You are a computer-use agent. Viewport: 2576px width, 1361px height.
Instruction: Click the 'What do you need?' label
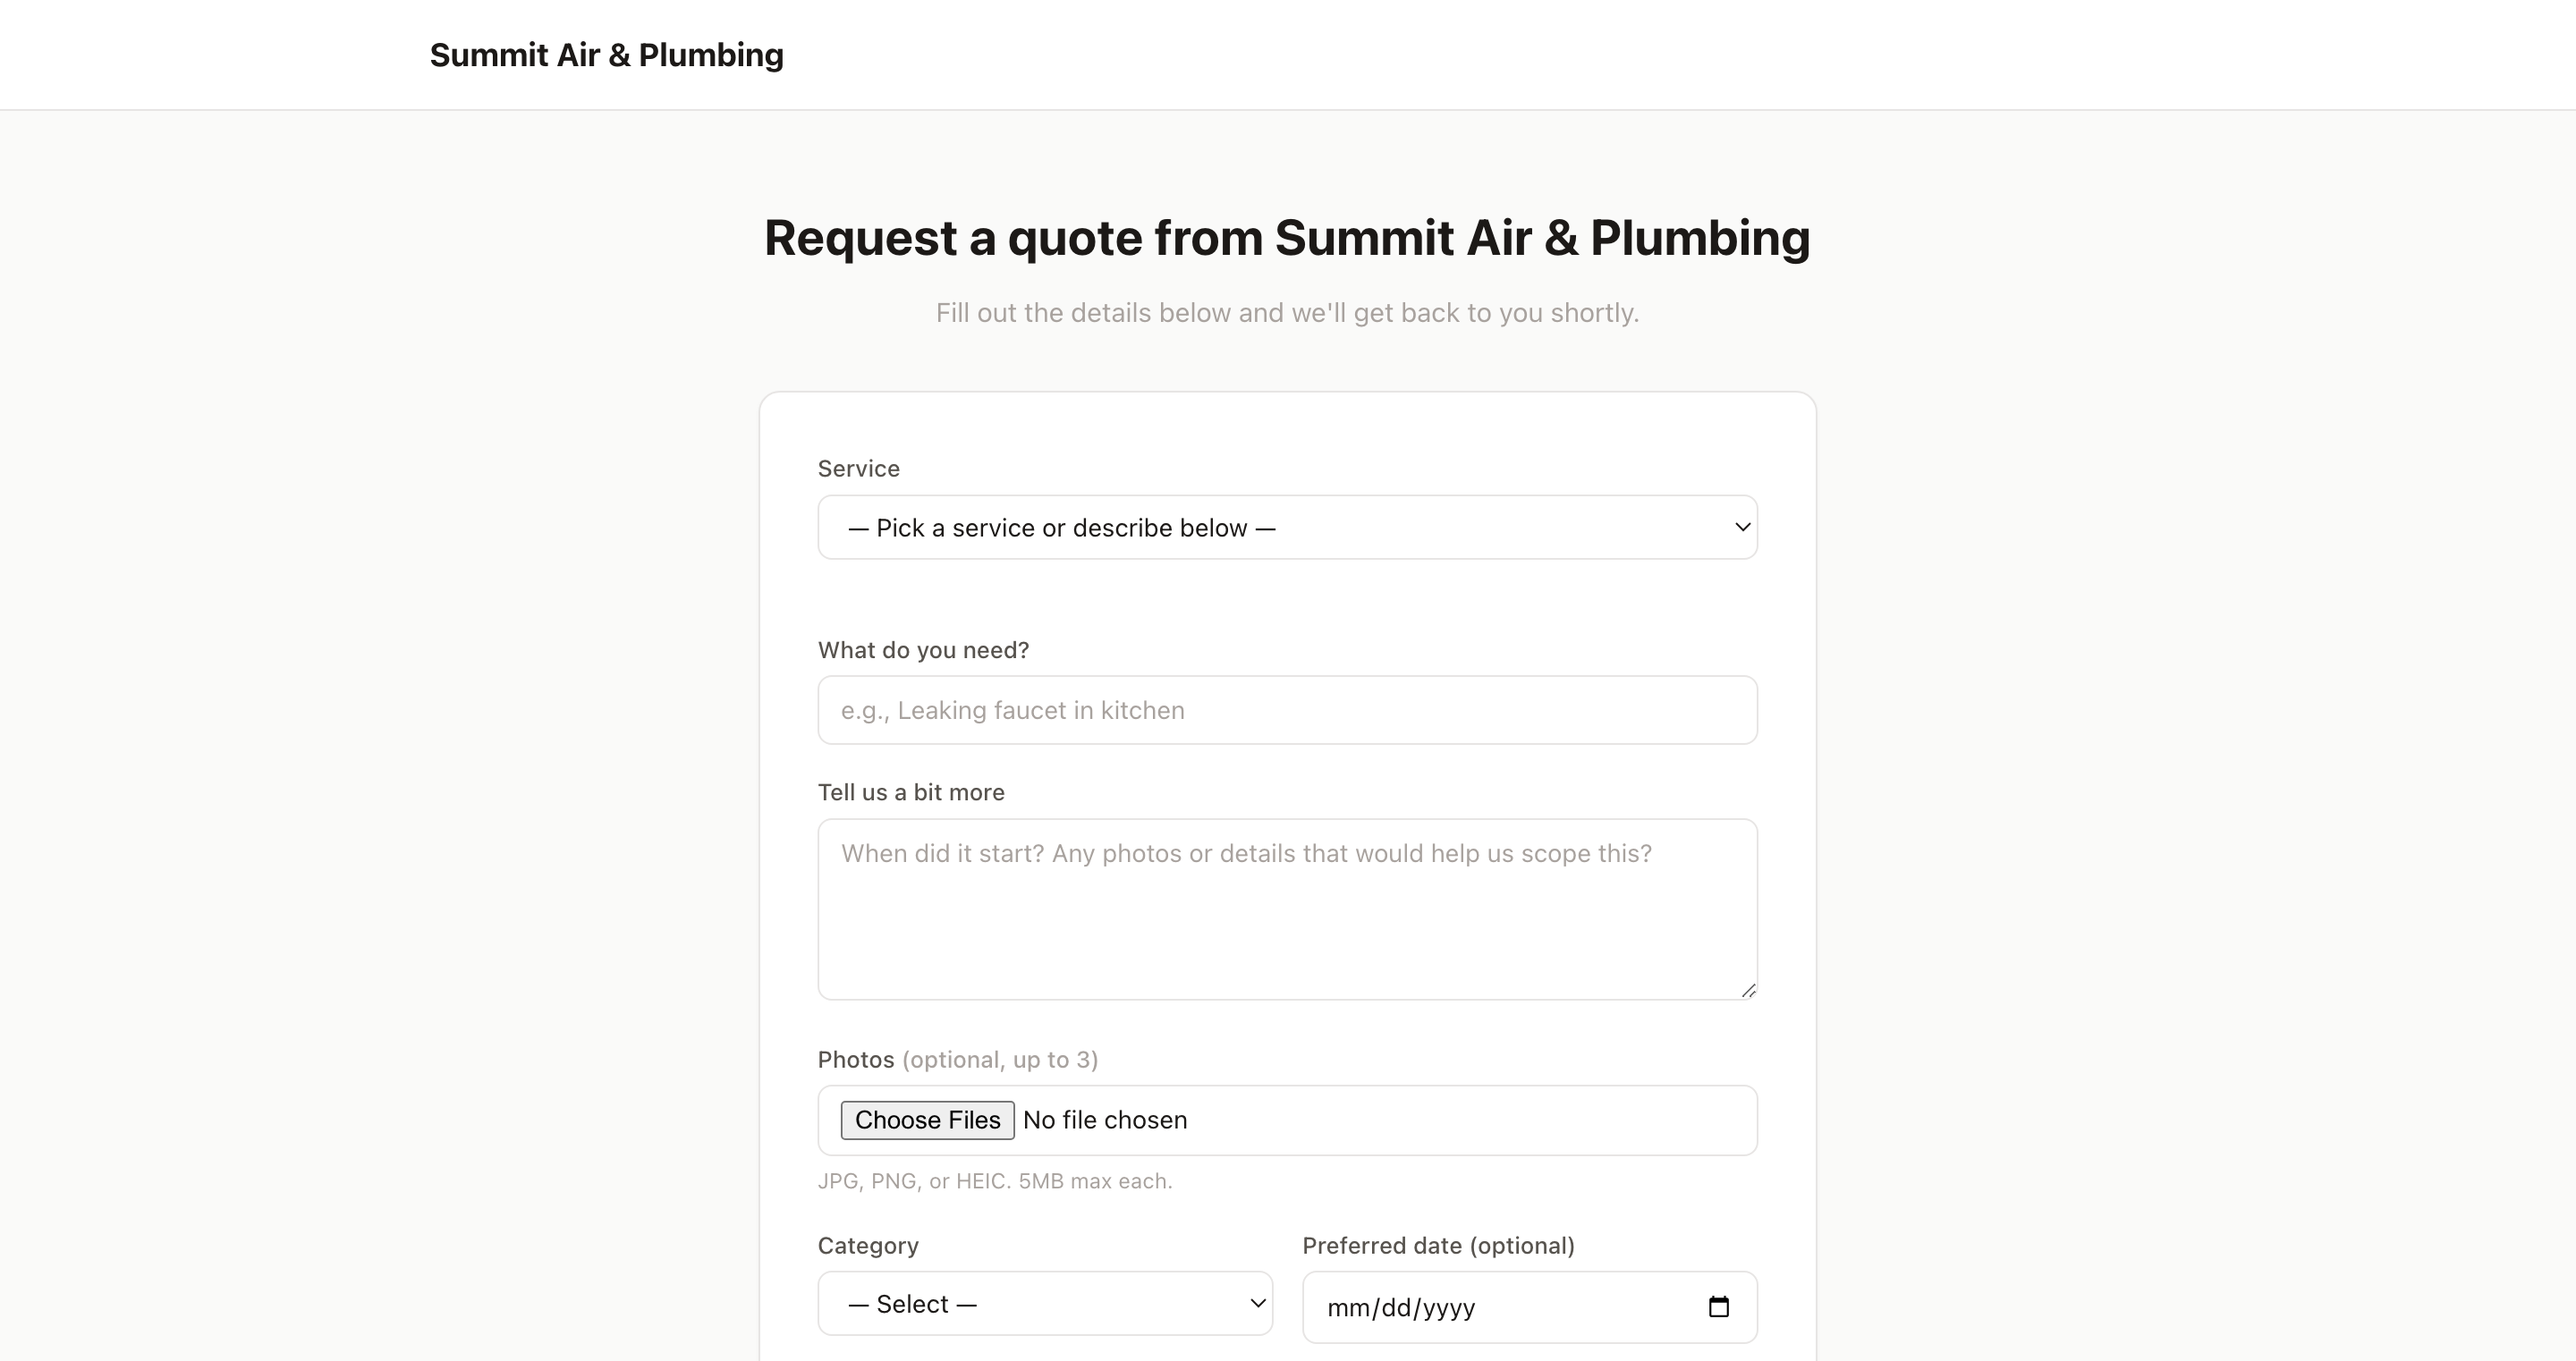pos(923,651)
